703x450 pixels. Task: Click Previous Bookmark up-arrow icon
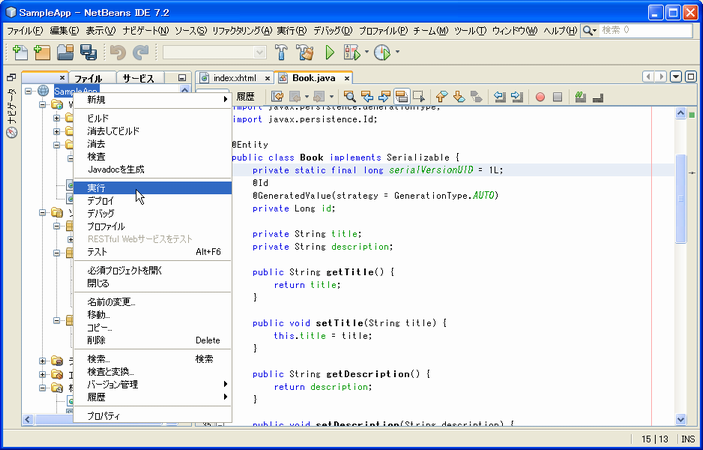pyautogui.click(x=442, y=96)
